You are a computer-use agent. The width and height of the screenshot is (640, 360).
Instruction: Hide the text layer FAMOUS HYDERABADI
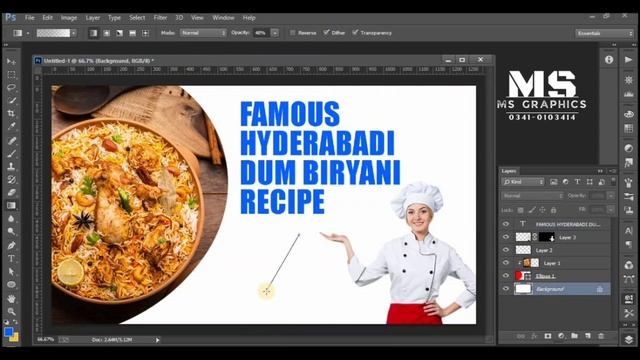(506, 224)
